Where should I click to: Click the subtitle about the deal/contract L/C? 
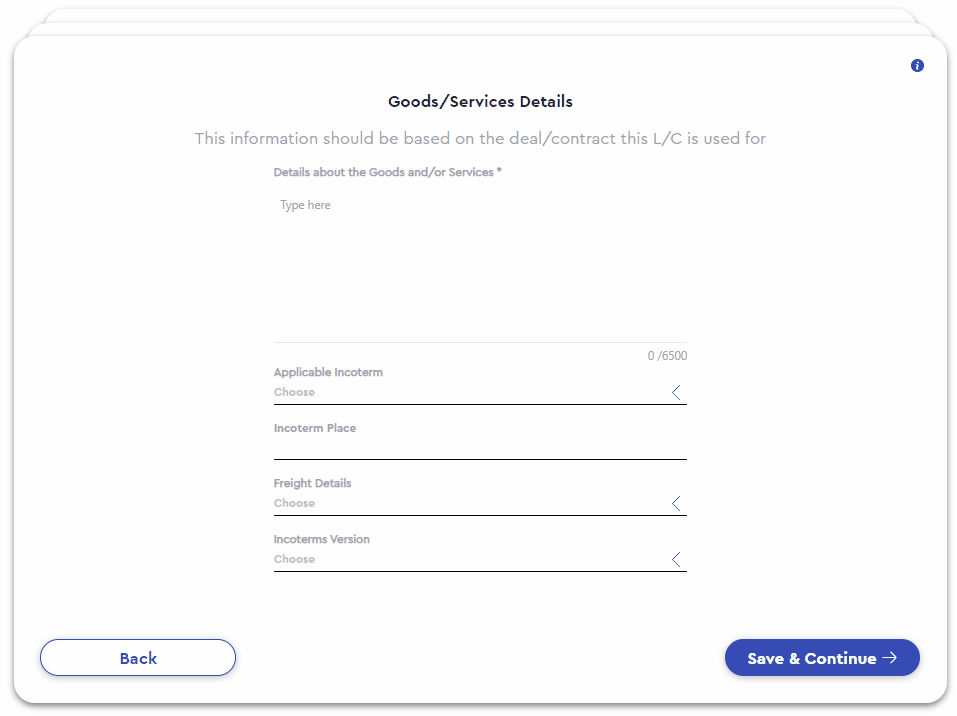coord(480,139)
